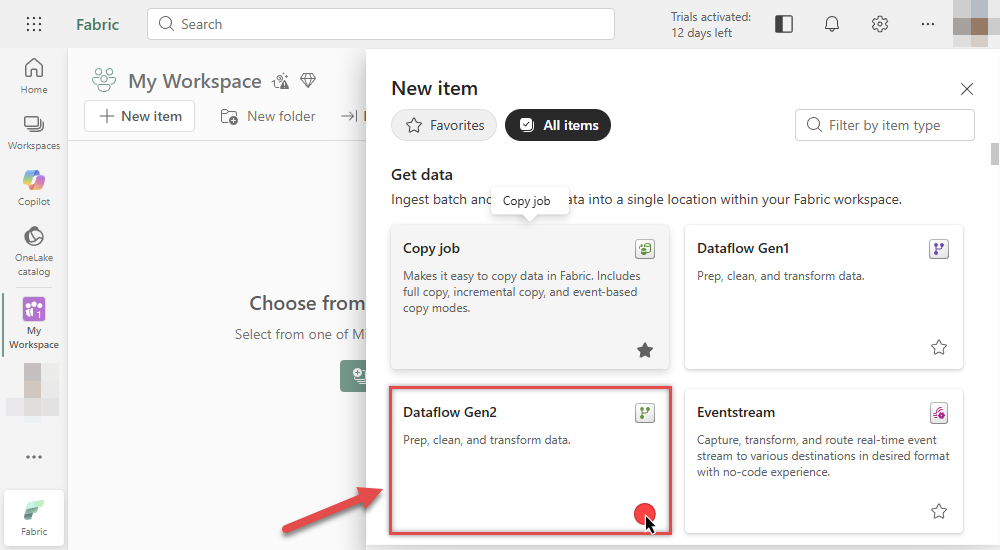
Task: Select My Workspace in the sidebar
Action: (x=34, y=323)
